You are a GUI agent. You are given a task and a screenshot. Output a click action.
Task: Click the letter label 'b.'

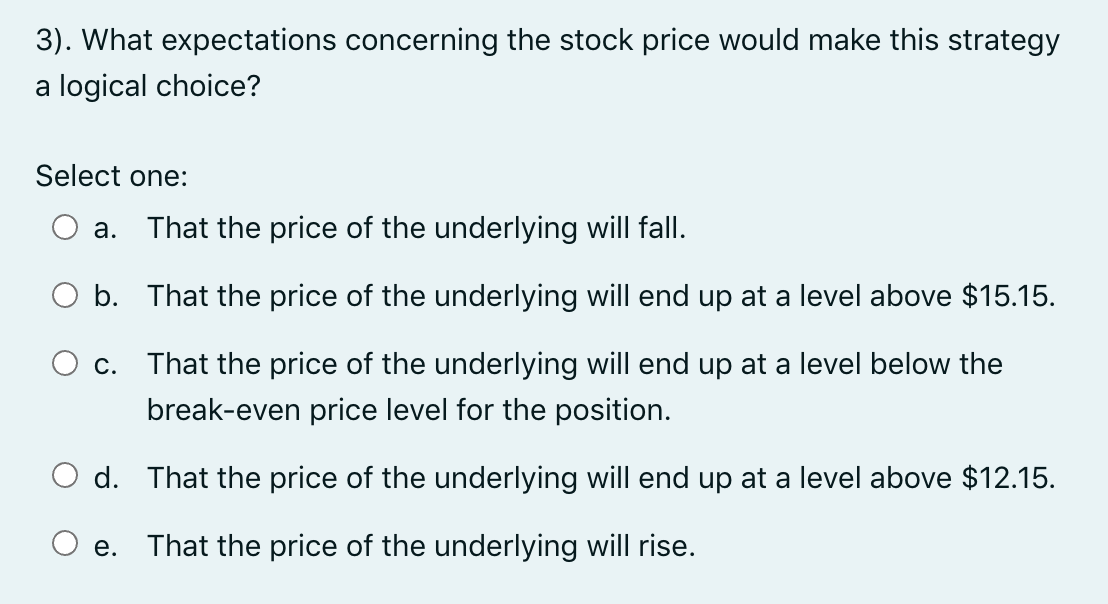click(106, 296)
